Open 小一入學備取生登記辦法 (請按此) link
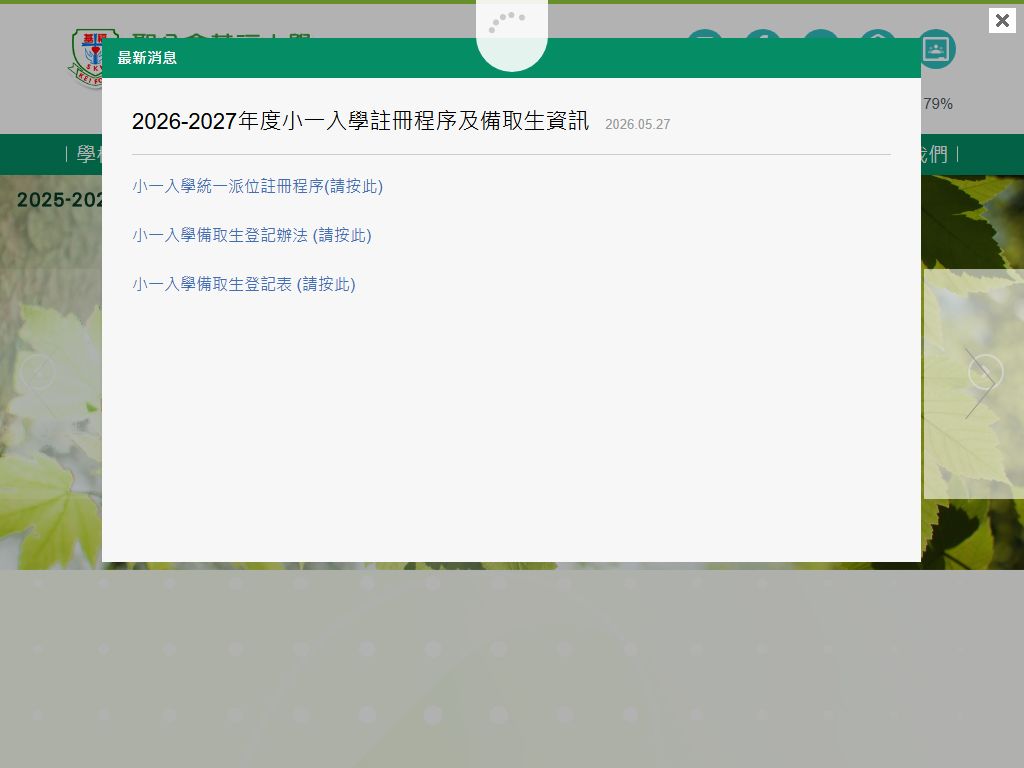Screen dimensions: 1024x768 pyautogui.click(x=251, y=235)
